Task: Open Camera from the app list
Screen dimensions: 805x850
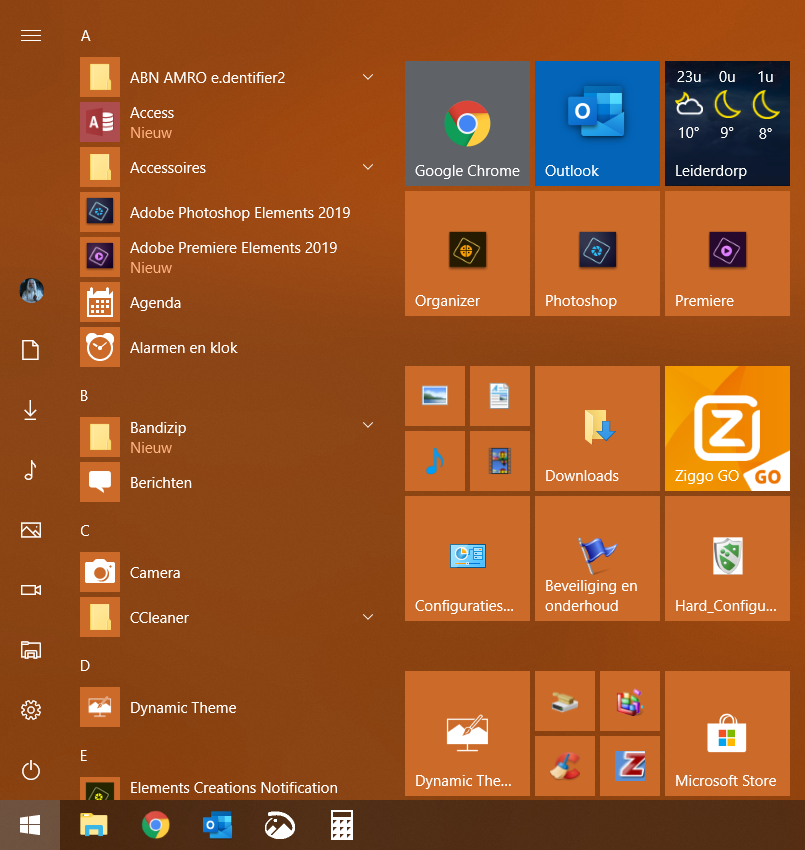Action: pos(228,572)
